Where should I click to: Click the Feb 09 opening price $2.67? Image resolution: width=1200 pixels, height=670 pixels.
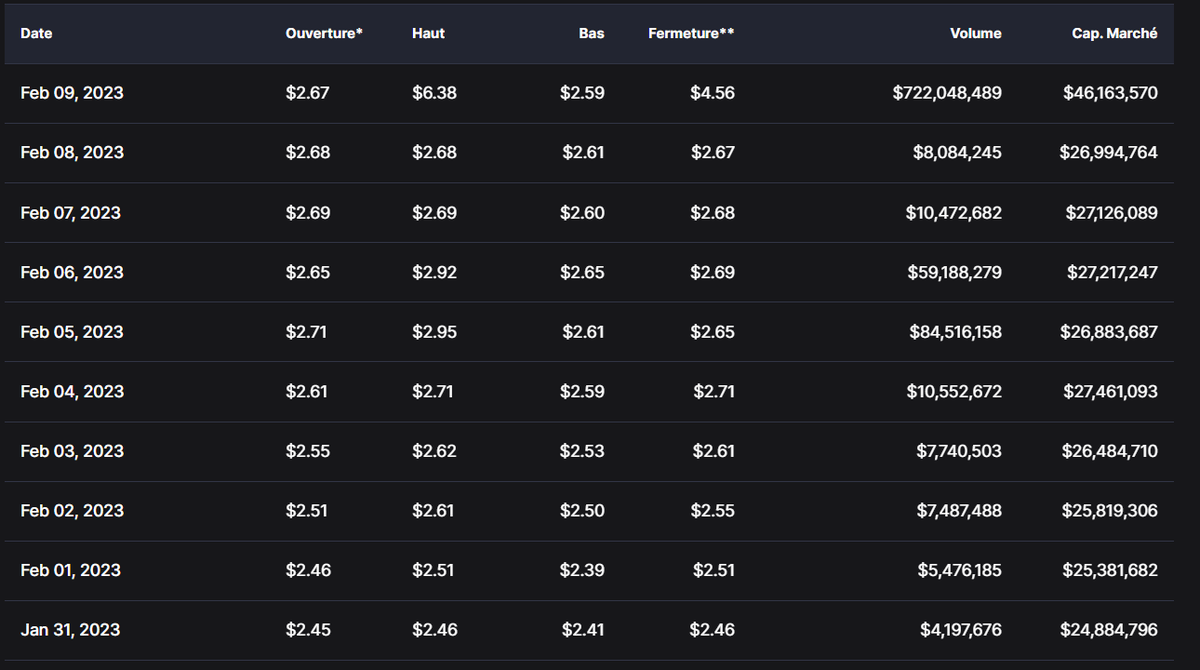pos(308,93)
